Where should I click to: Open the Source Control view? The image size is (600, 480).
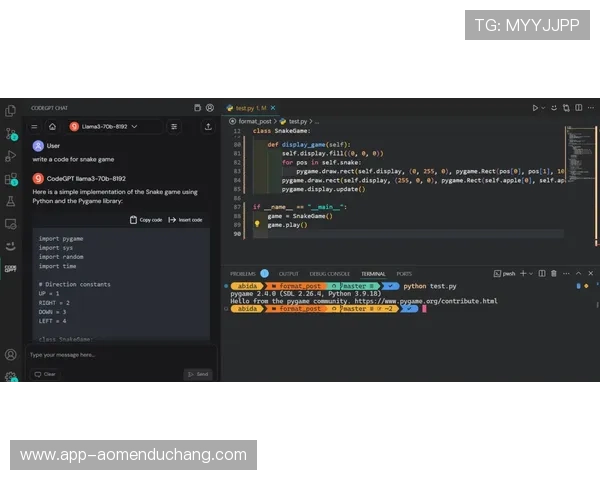click(x=11, y=133)
